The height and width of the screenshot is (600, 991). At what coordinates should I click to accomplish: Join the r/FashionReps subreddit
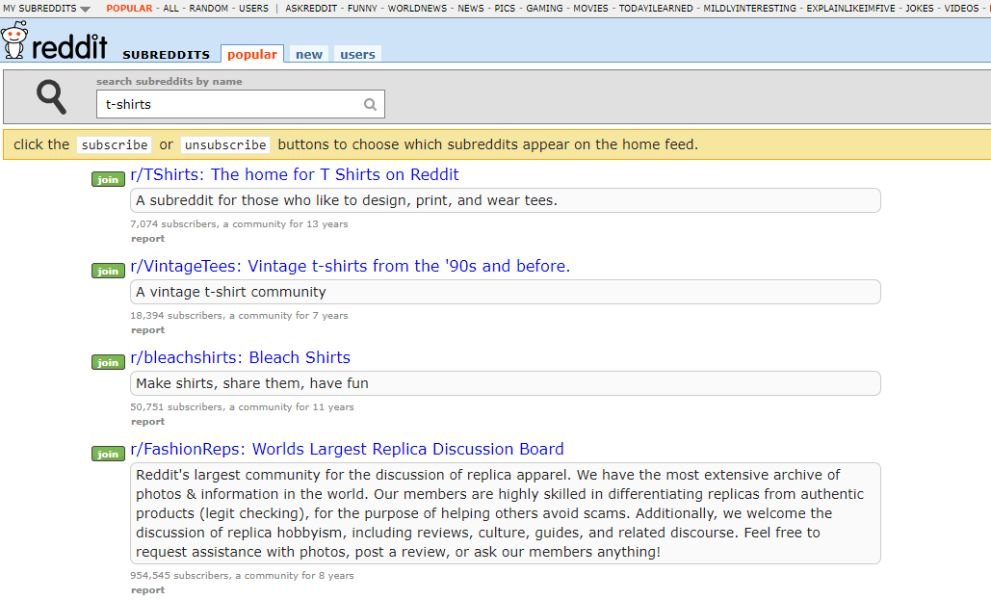pyautogui.click(x=108, y=454)
